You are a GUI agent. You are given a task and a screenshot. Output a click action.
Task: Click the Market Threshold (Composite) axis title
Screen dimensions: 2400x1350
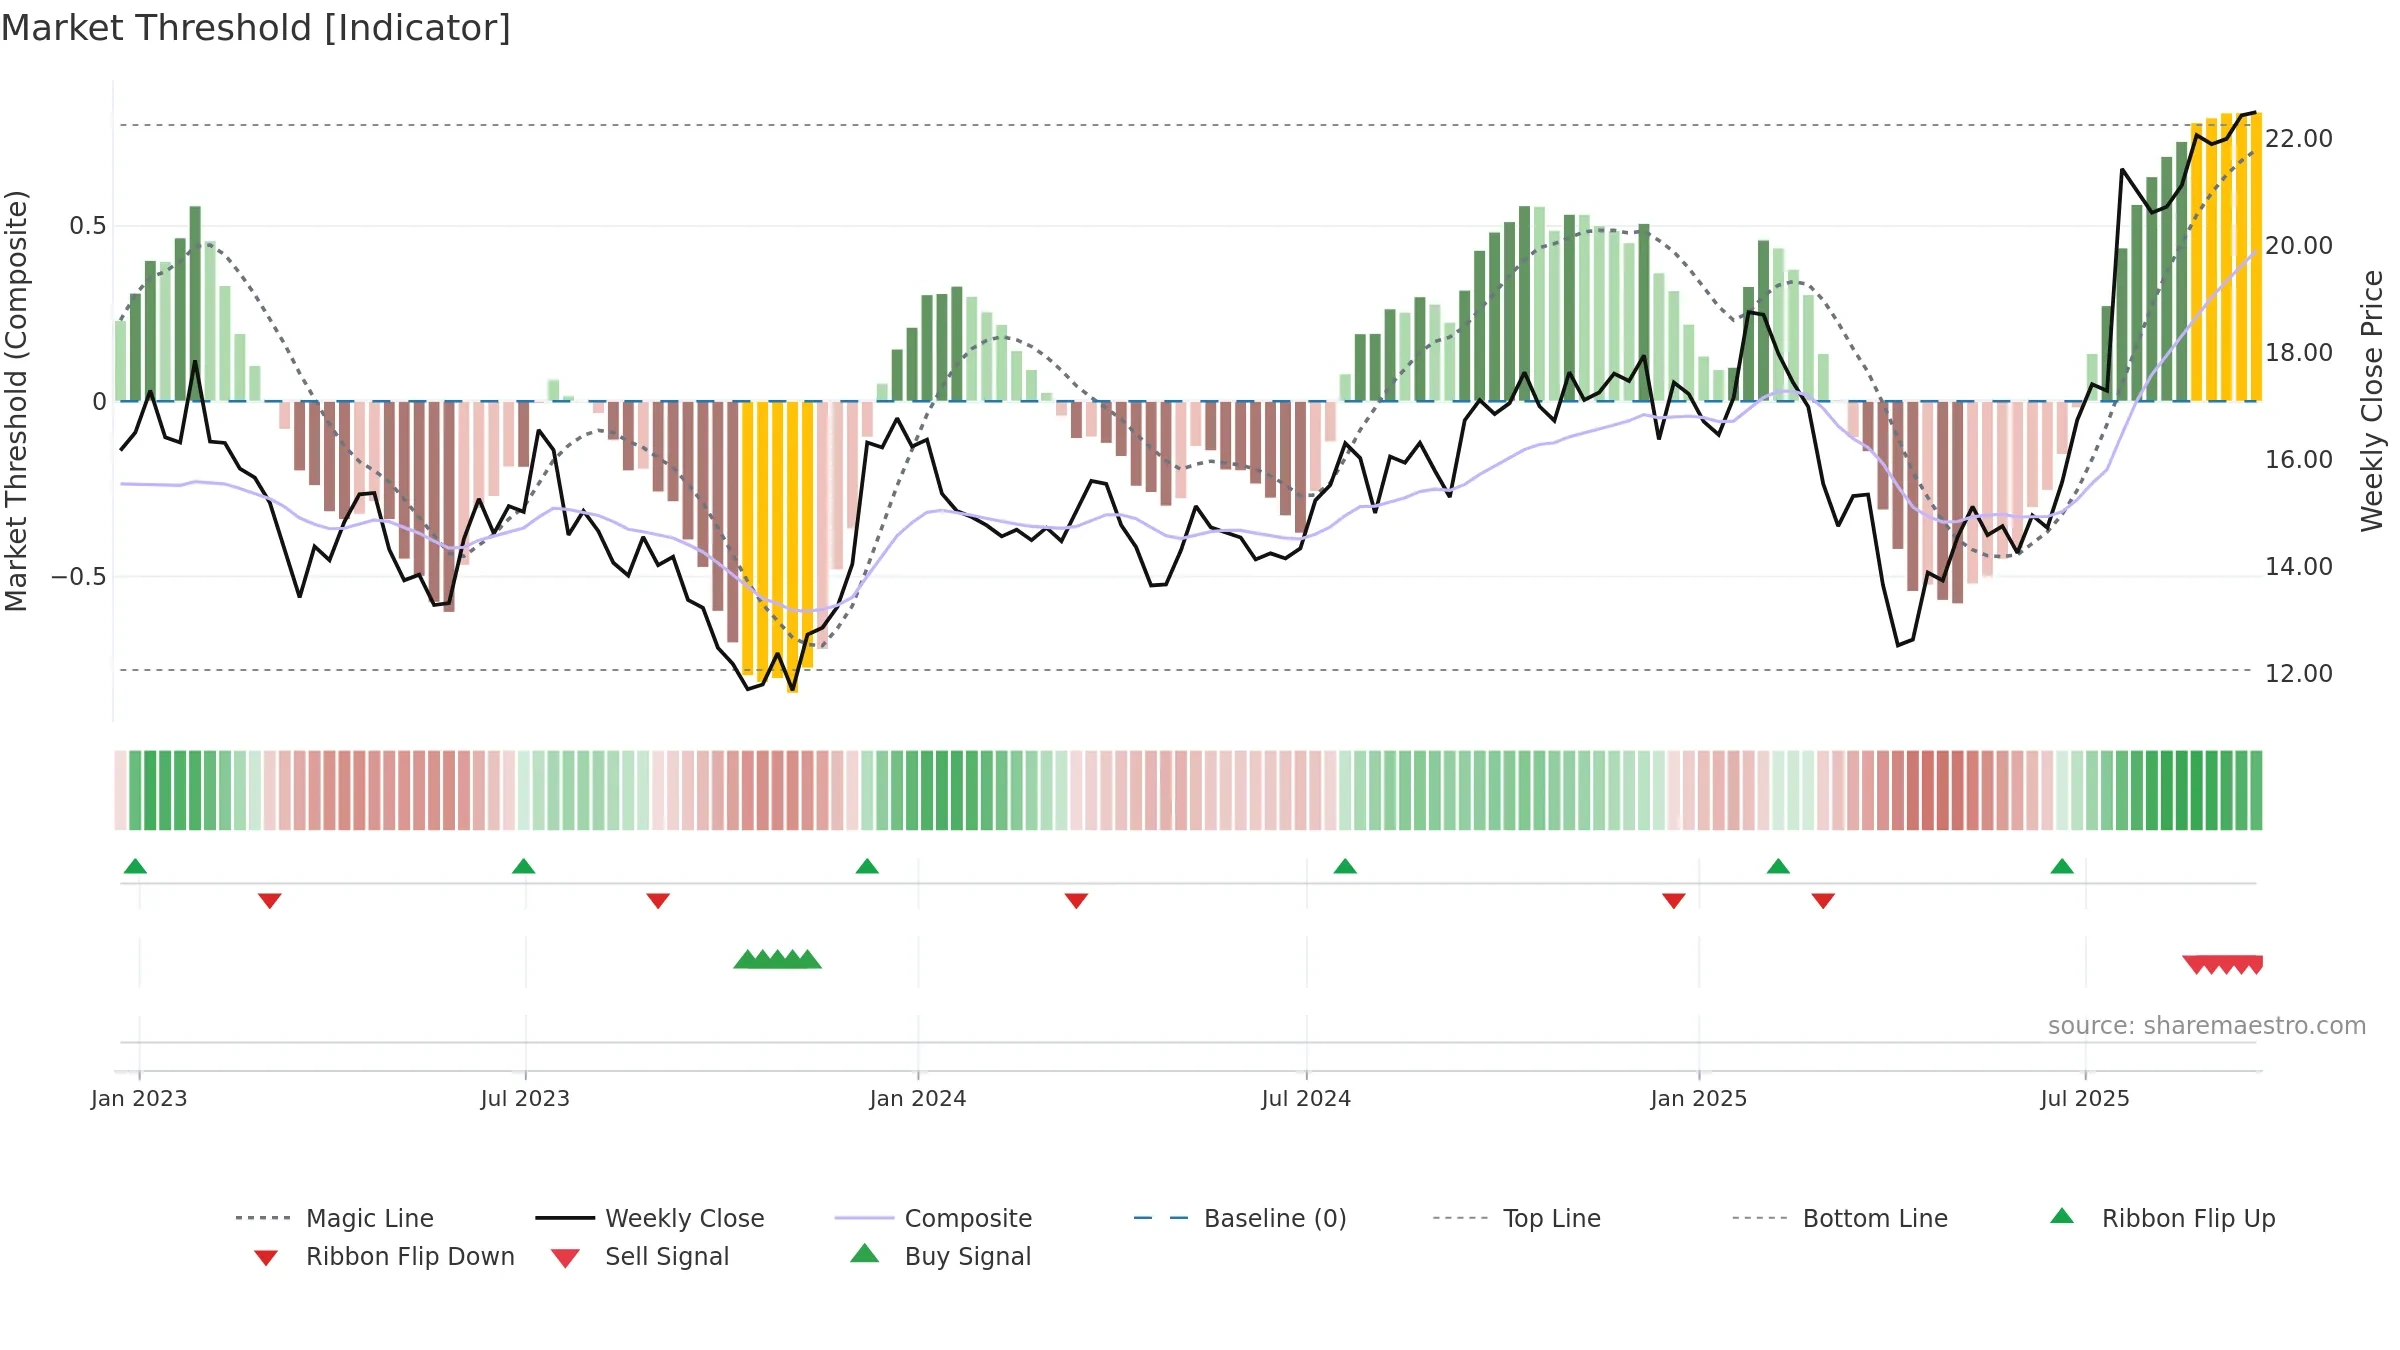point(16,400)
